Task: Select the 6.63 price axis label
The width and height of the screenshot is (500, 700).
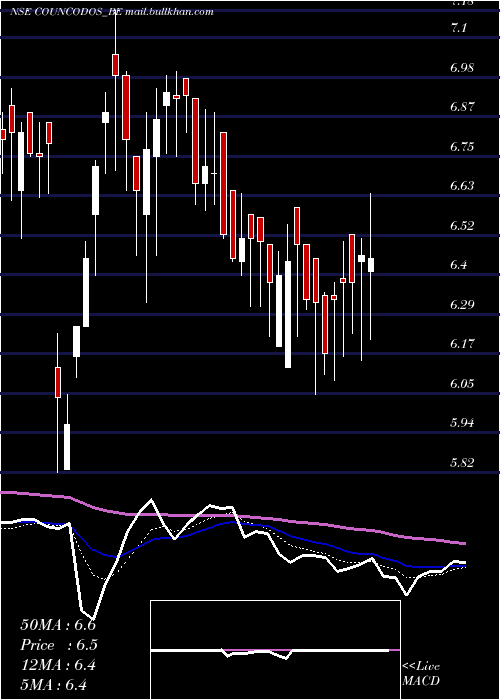Action: tap(462, 186)
